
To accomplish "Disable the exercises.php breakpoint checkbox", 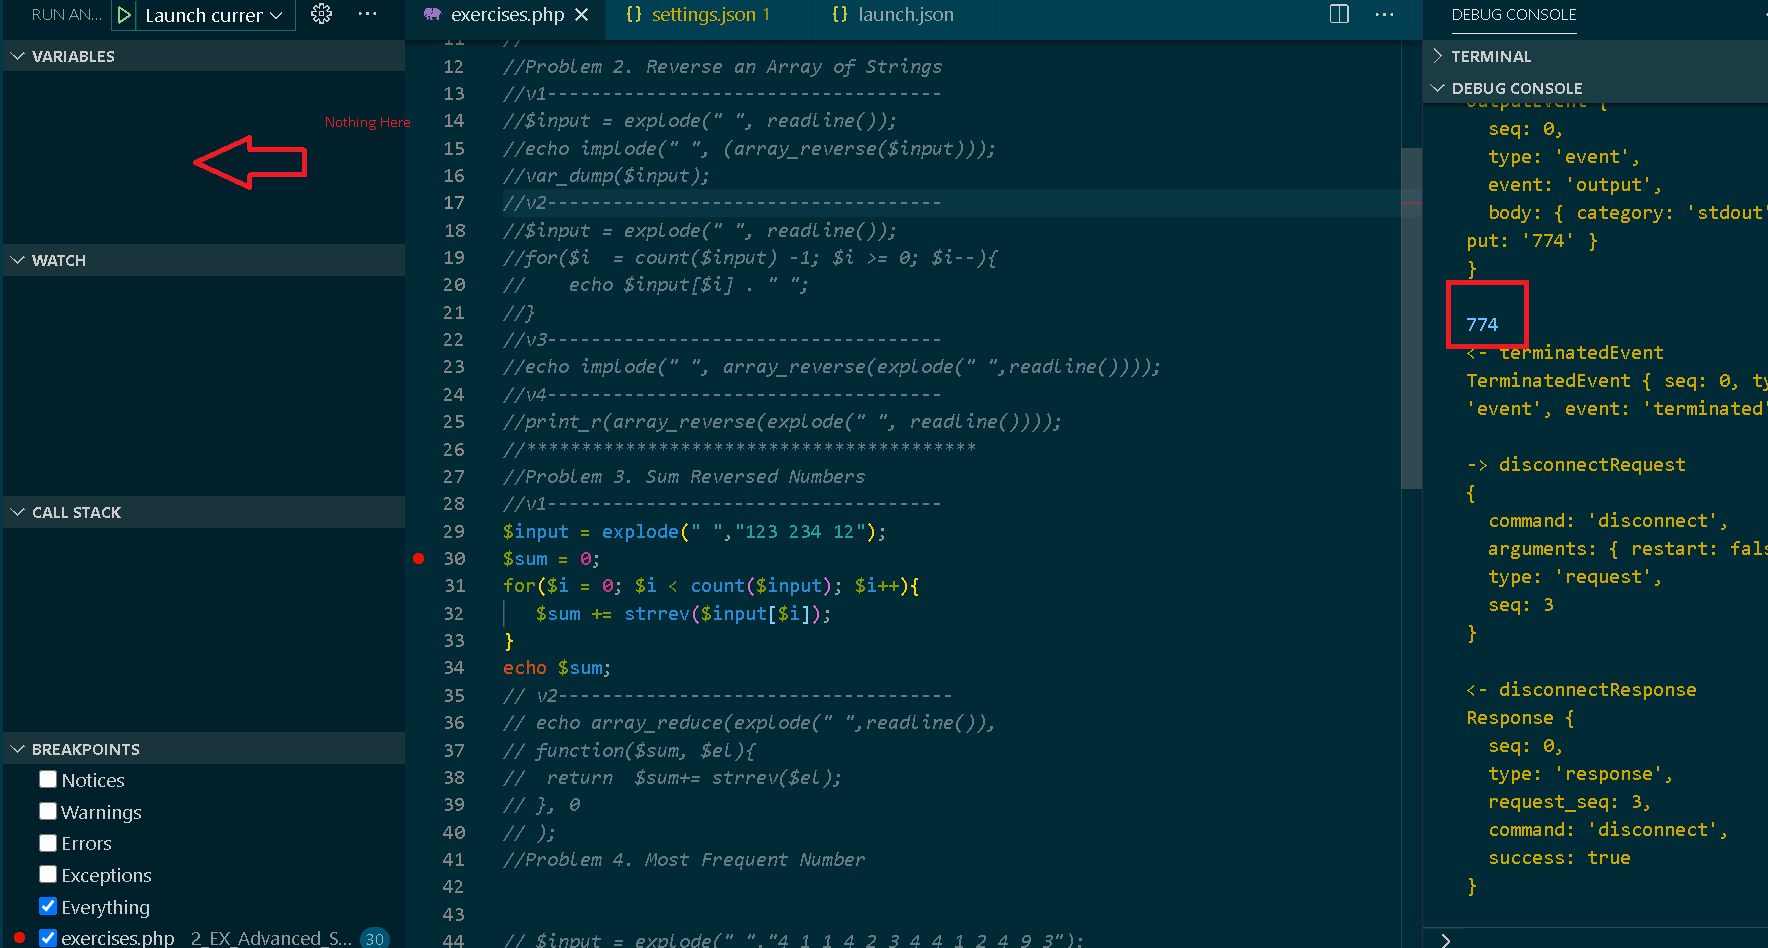I will pyautogui.click(x=48, y=937).
